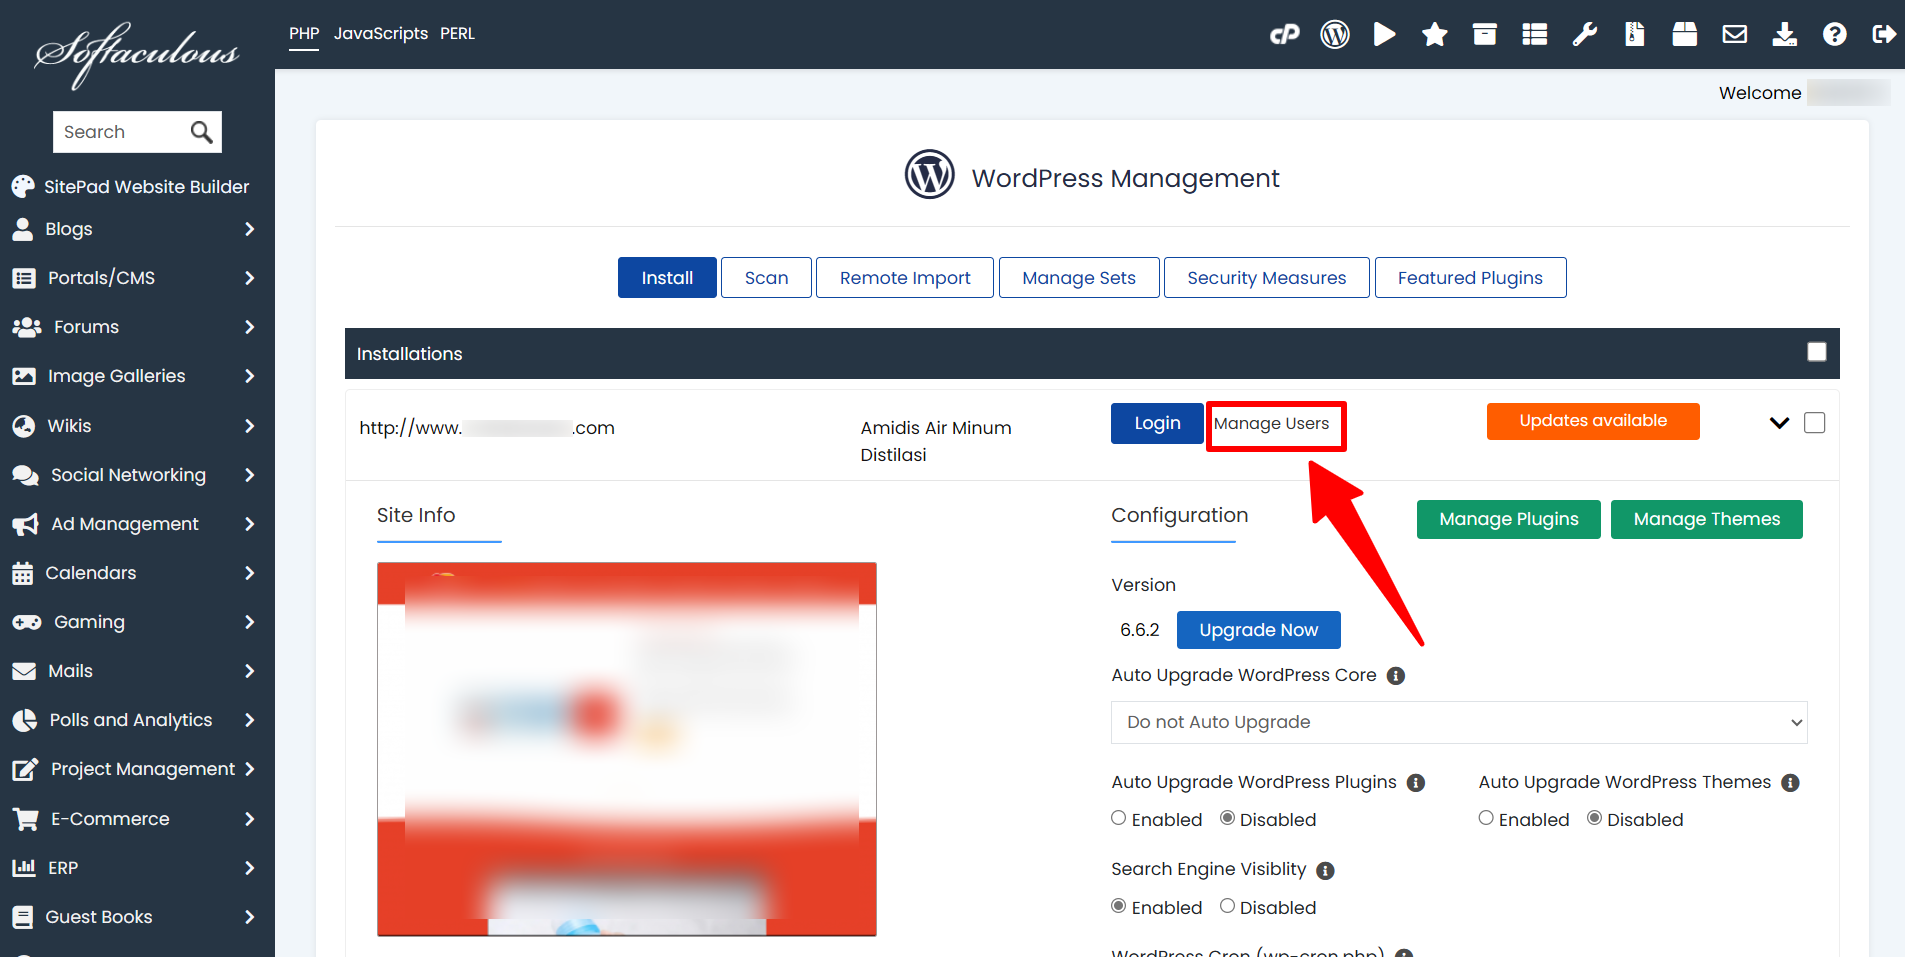Expand the Guest Books category arrow
This screenshot has height=957, width=1905.
click(249, 917)
